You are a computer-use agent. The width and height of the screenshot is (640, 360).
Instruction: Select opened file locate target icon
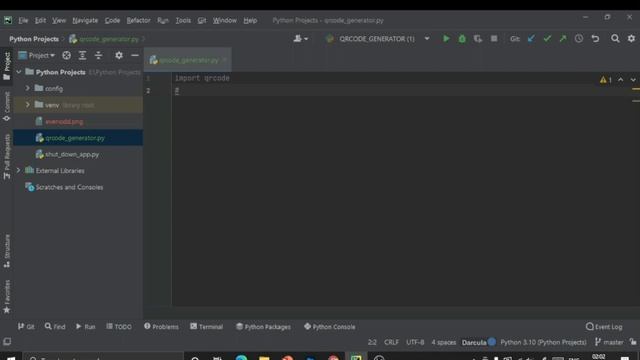[x=66, y=56]
